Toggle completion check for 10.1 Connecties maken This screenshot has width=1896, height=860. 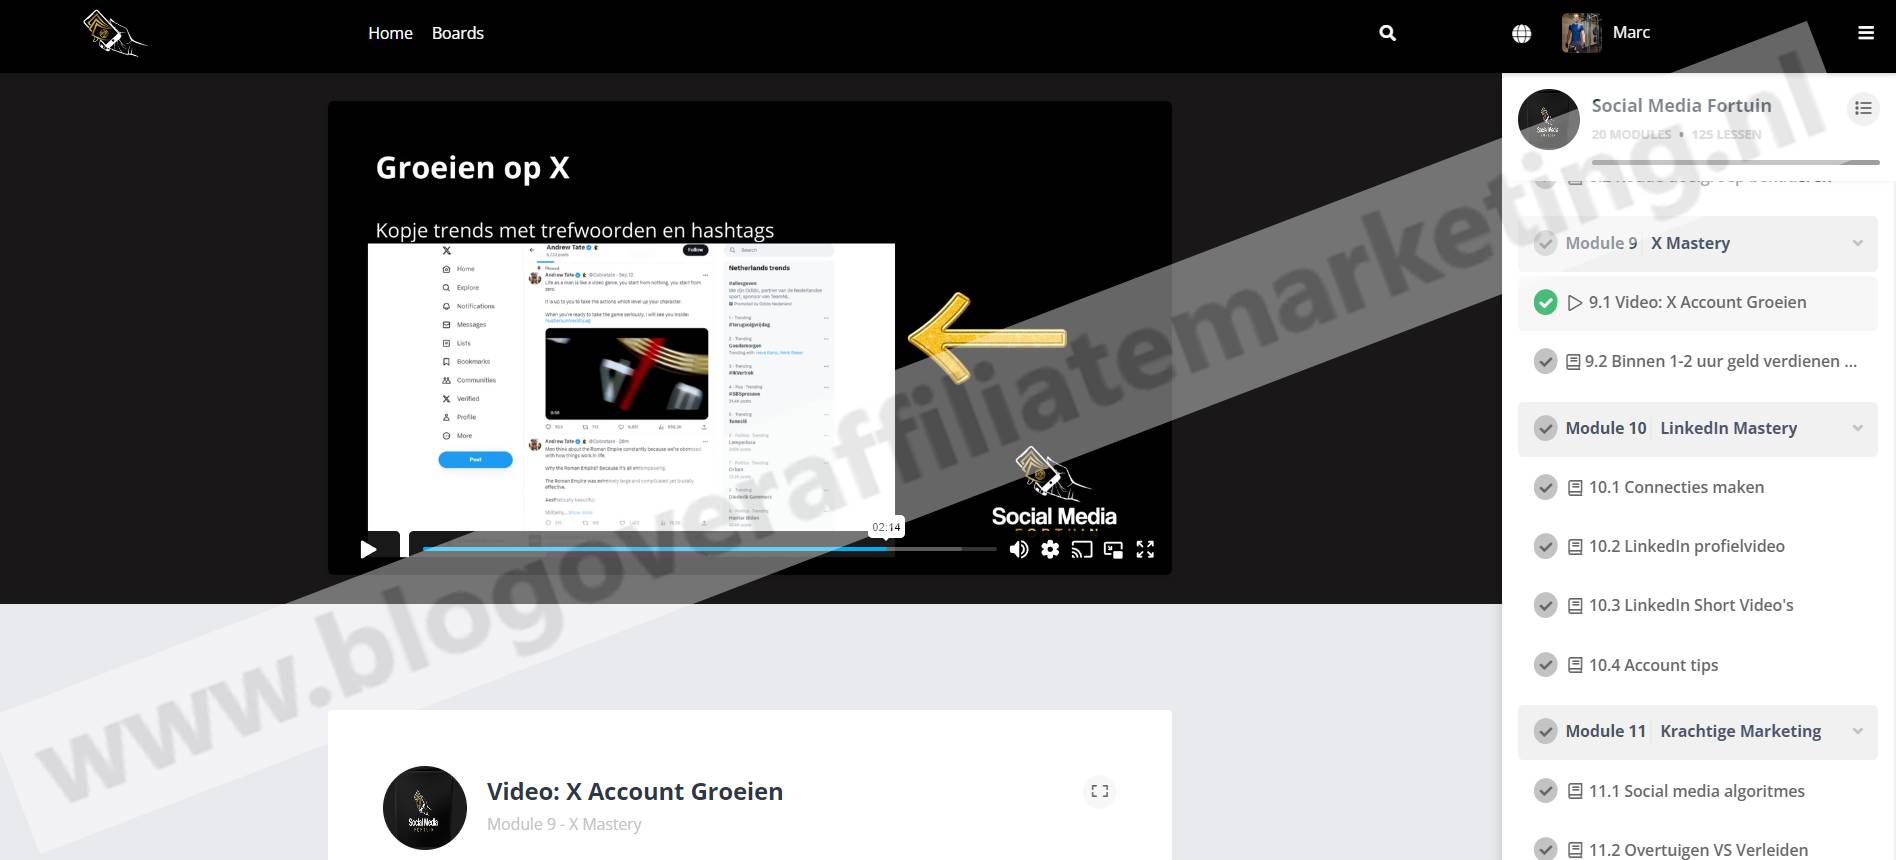pyautogui.click(x=1545, y=487)
